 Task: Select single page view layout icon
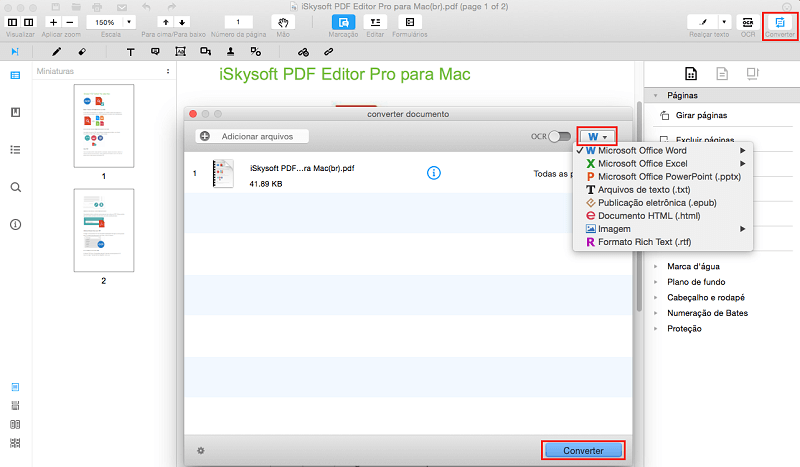pyautogui.click(x=15, y=387)
